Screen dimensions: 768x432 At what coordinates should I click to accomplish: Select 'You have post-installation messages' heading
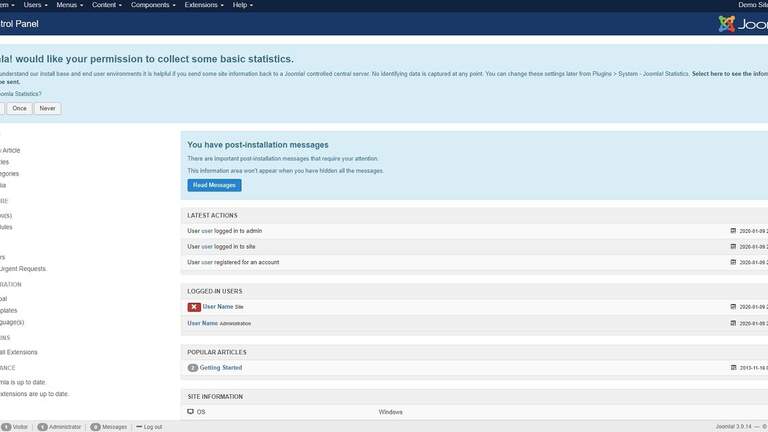click(x=258, y=145)
